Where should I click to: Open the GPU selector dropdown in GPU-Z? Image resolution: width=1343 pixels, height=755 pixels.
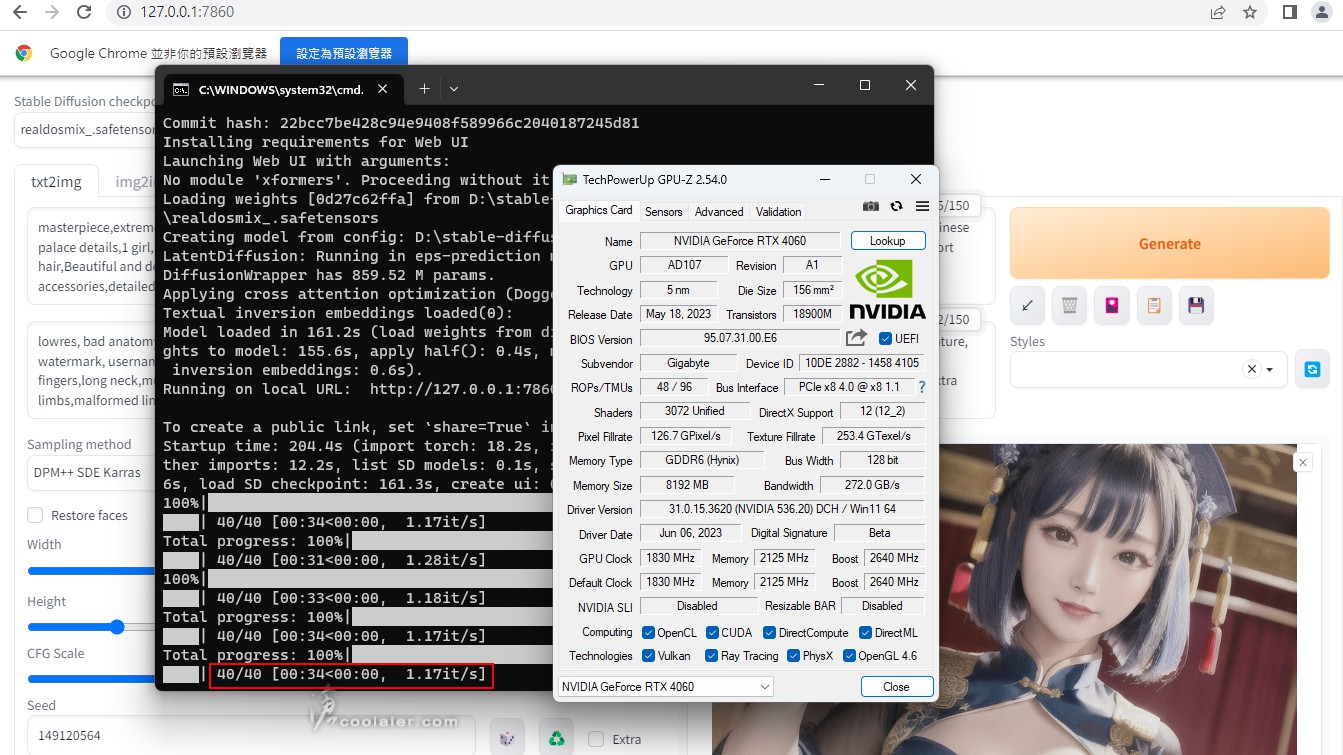coord(665,687)
